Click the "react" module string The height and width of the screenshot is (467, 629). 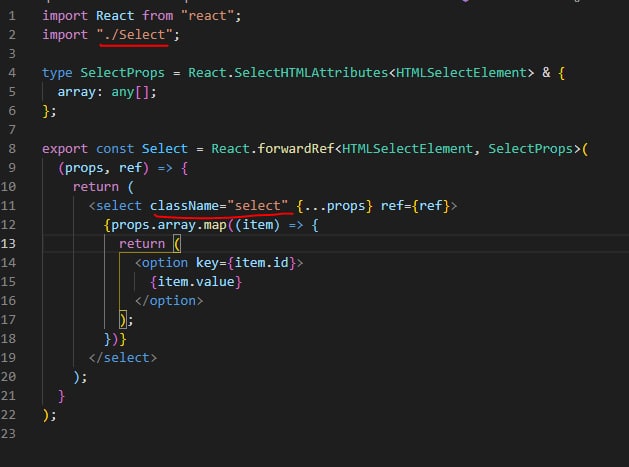[207, 16]
